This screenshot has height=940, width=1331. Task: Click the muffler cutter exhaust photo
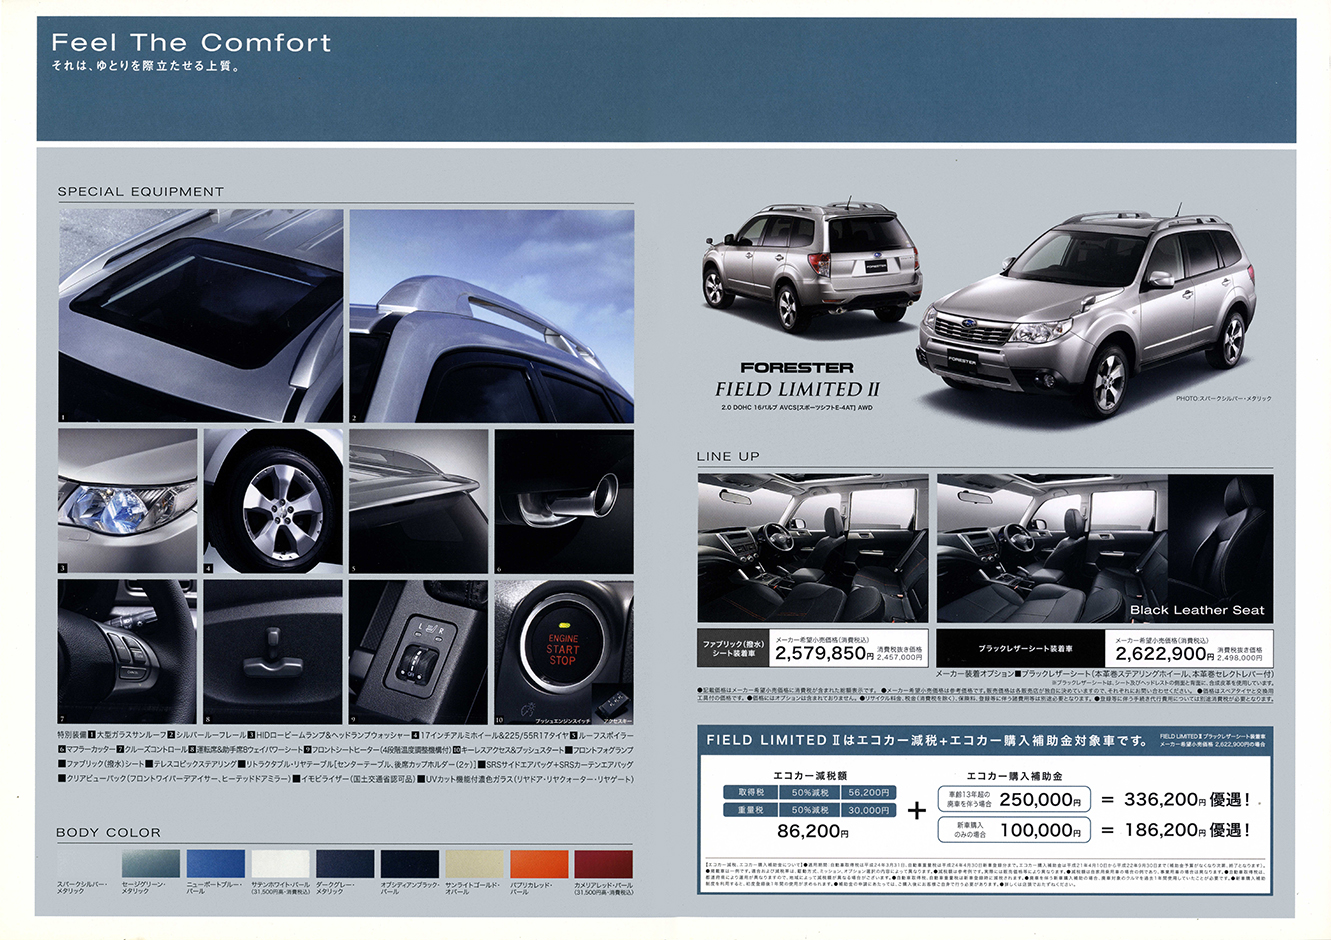coord(564,501)
